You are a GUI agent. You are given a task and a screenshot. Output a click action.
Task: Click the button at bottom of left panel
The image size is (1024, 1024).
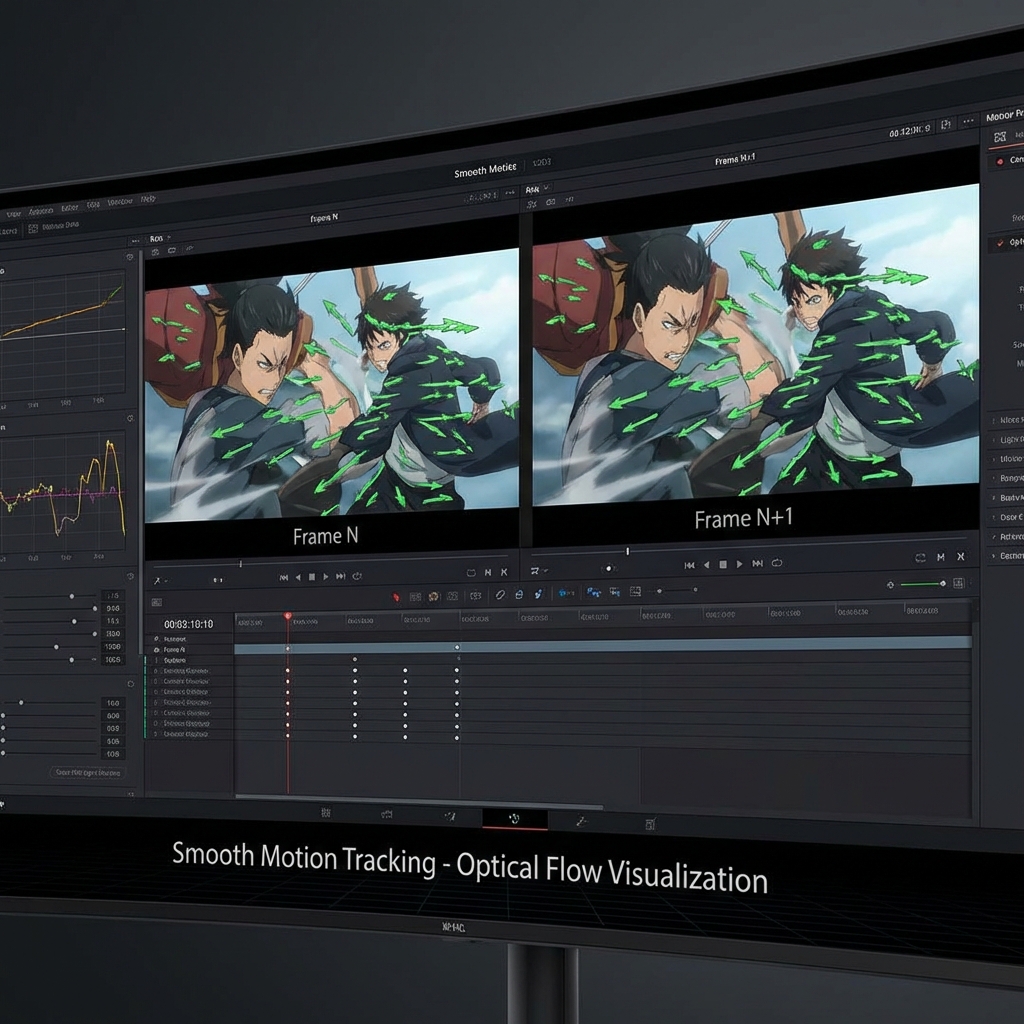88,773
